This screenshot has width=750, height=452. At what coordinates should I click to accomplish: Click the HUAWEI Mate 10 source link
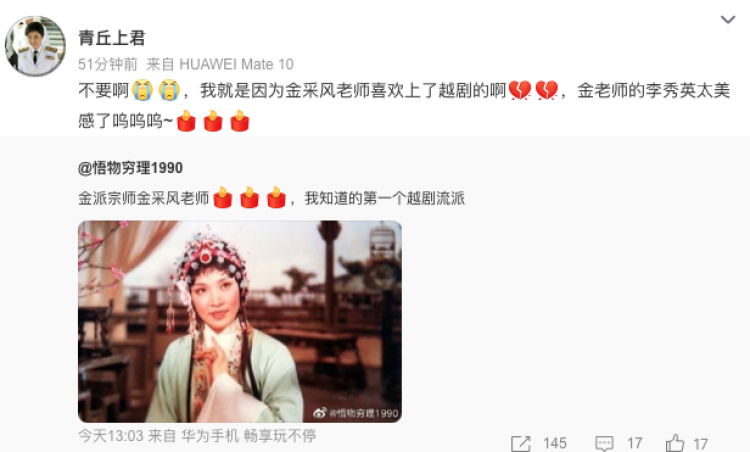pyautogui.click(x=236, y=64)
